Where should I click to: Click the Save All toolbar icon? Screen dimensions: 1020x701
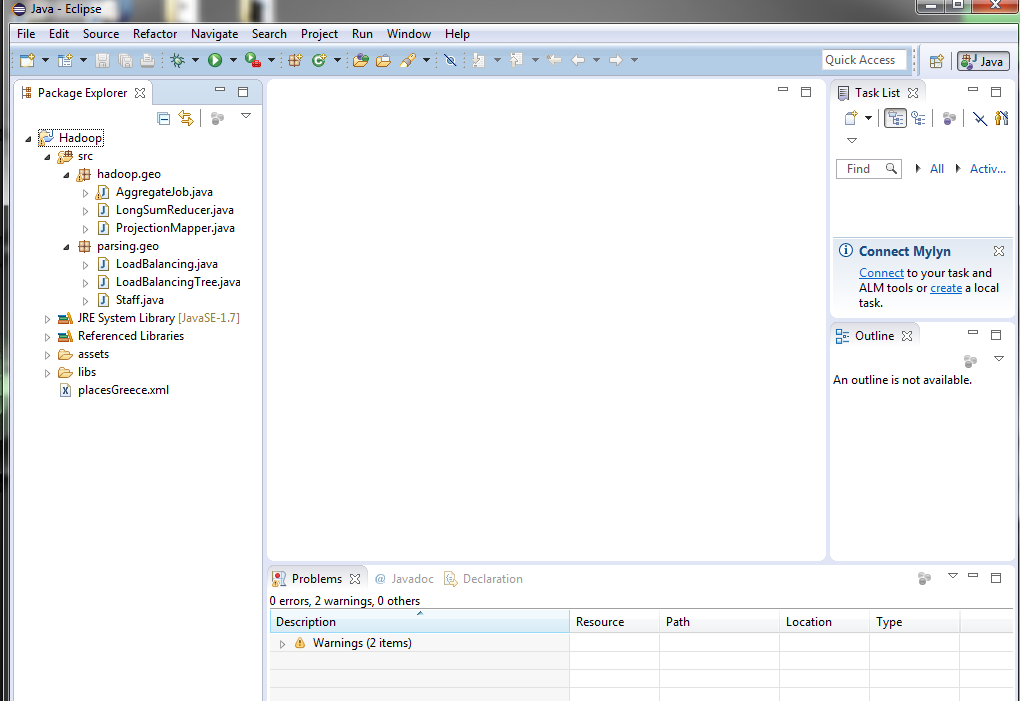pyautogui.click(x=125, y=60)
